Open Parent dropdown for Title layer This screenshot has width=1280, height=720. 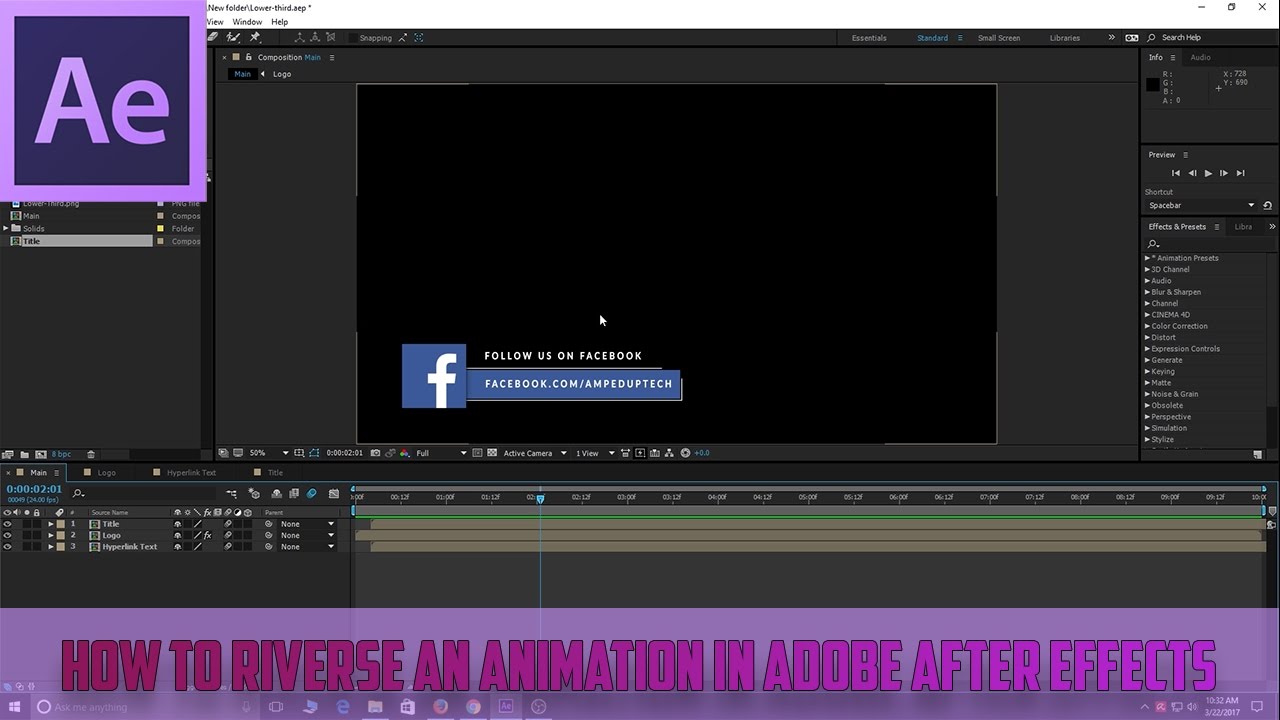click(x=307, y=524)
